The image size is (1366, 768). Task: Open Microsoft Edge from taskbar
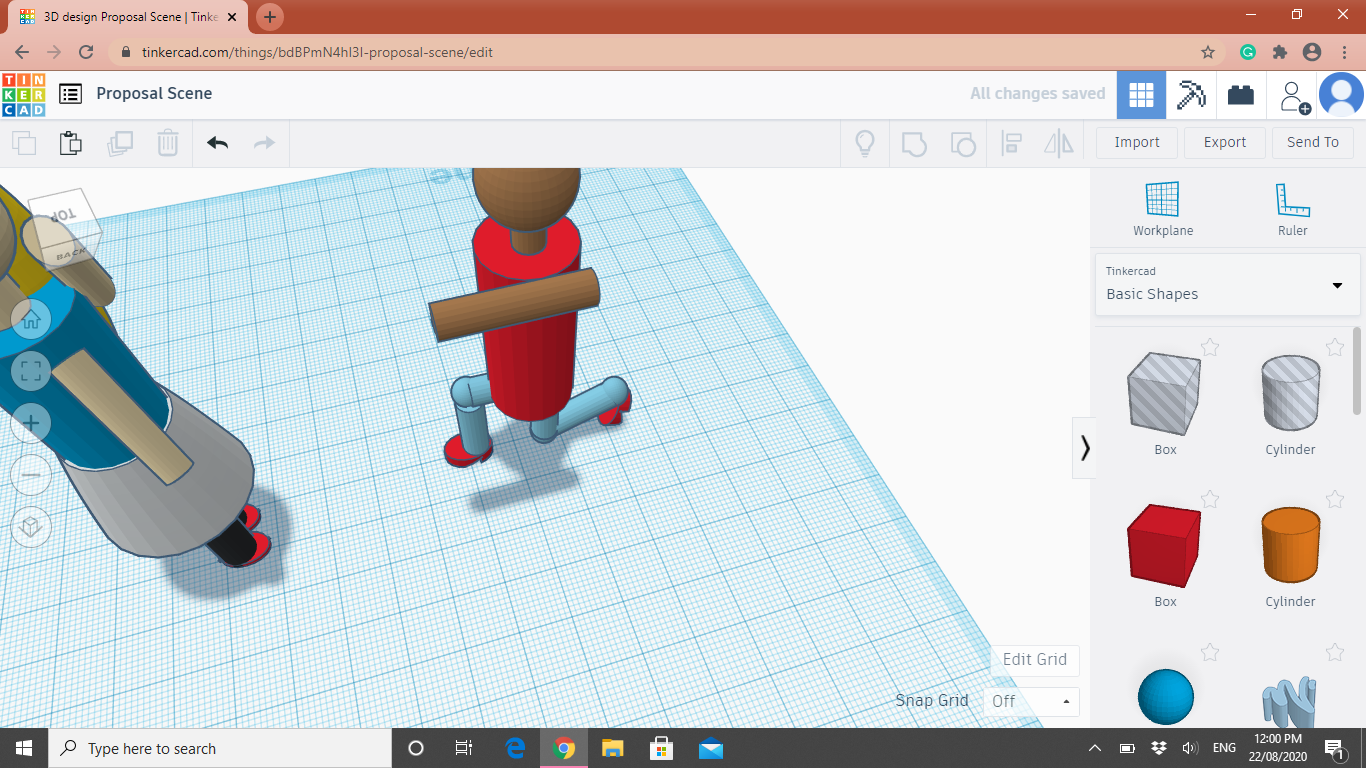516,748
